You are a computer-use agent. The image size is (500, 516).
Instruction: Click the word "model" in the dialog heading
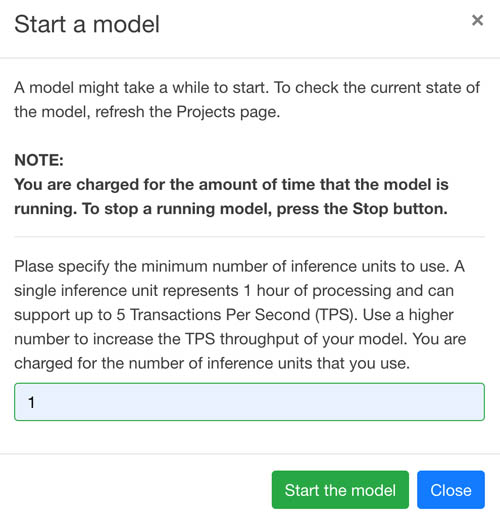pyautogui.click(x=126, y=24)
